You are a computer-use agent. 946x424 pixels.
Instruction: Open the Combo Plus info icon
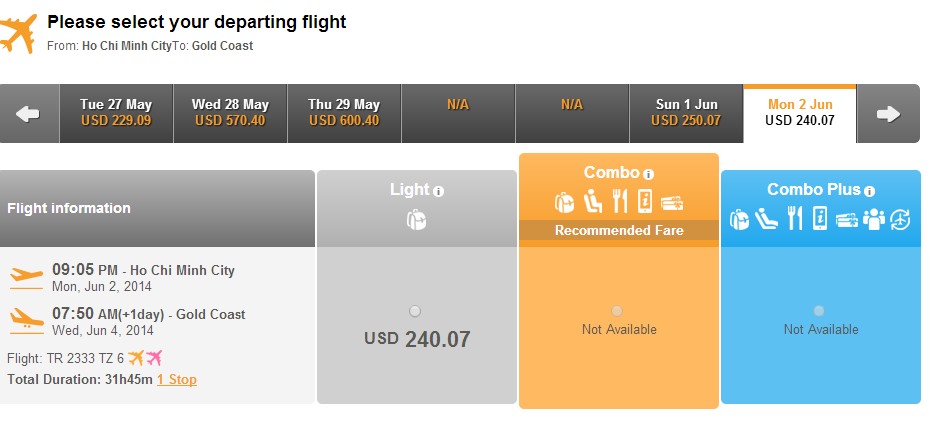869,192
